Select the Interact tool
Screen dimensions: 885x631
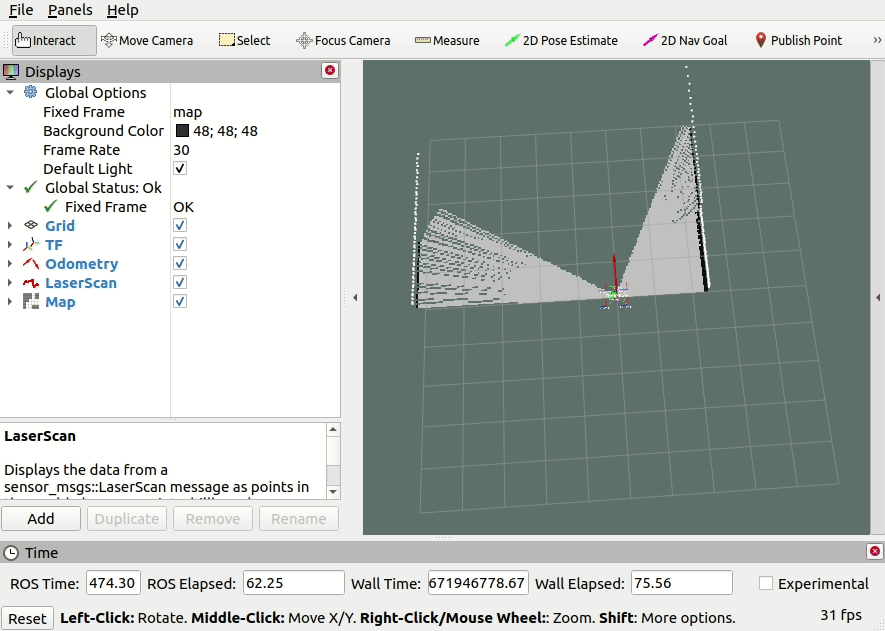[x=54, y=40]
